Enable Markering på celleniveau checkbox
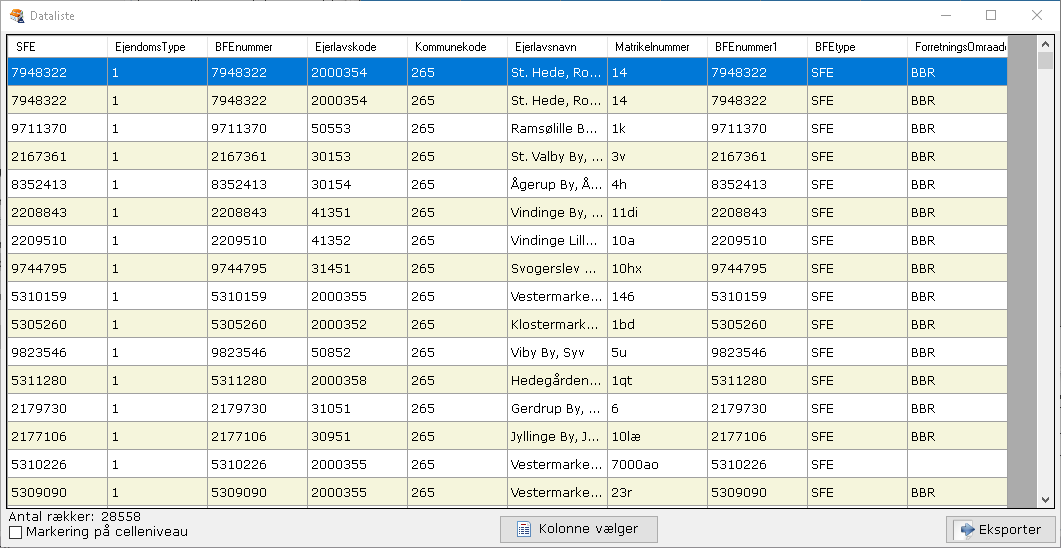This screenshot has height=548, width=1061. 15,532
